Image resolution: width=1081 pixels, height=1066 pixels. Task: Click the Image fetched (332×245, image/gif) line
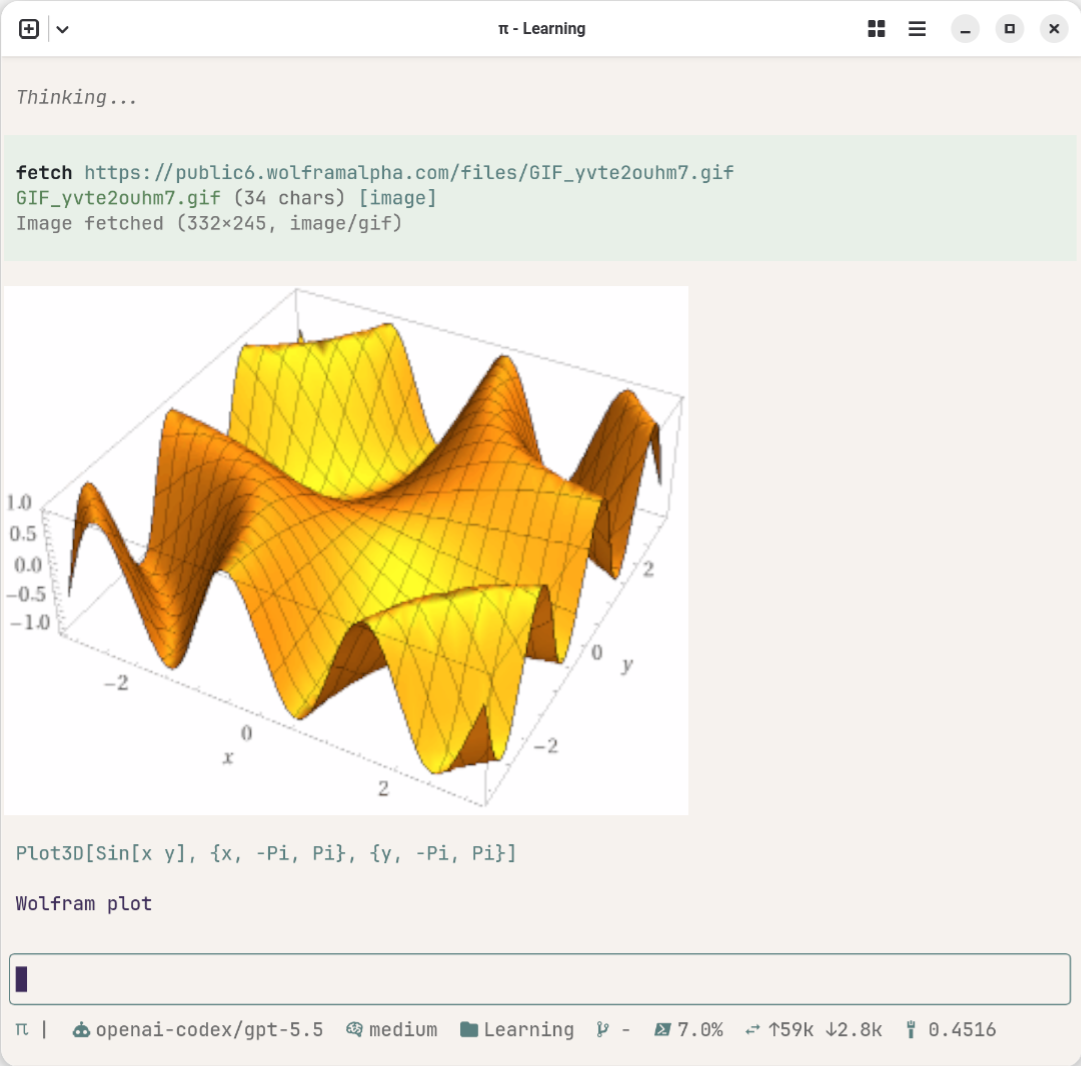[x=209, y=223]
